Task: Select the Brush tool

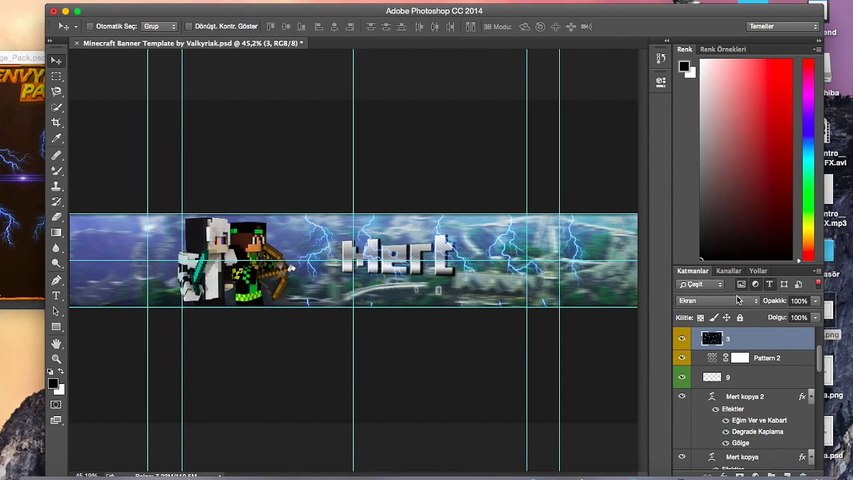Action: click(56, 170)
